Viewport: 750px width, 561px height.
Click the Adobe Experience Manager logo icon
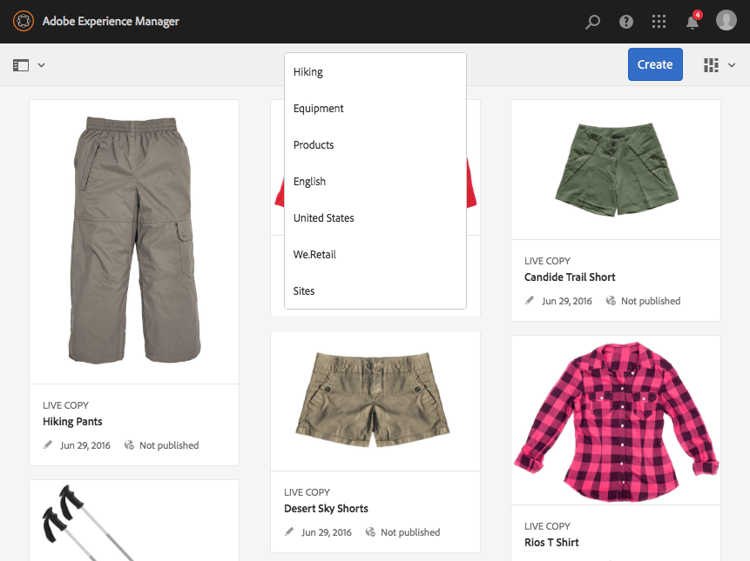(23, 21)
